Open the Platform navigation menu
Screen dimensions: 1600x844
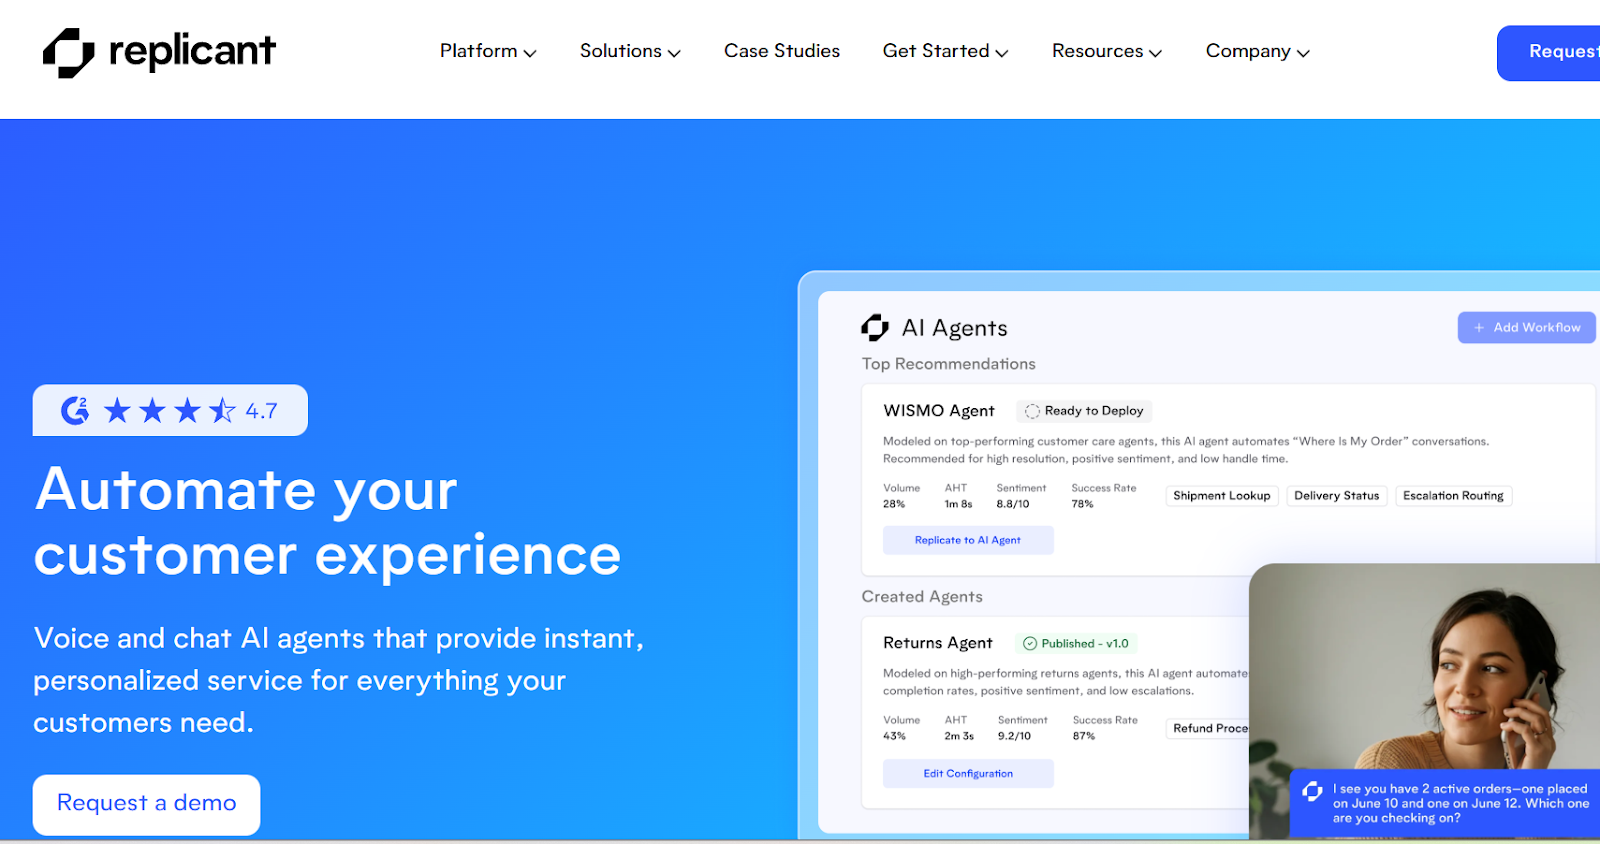coord(488,51)
